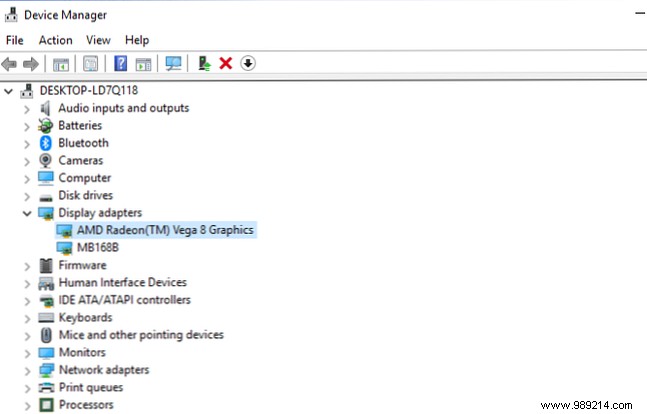The image size is (647, 414).
Task: Click the AMD Radeon adapter icon
Action: (x=64, y=231)
